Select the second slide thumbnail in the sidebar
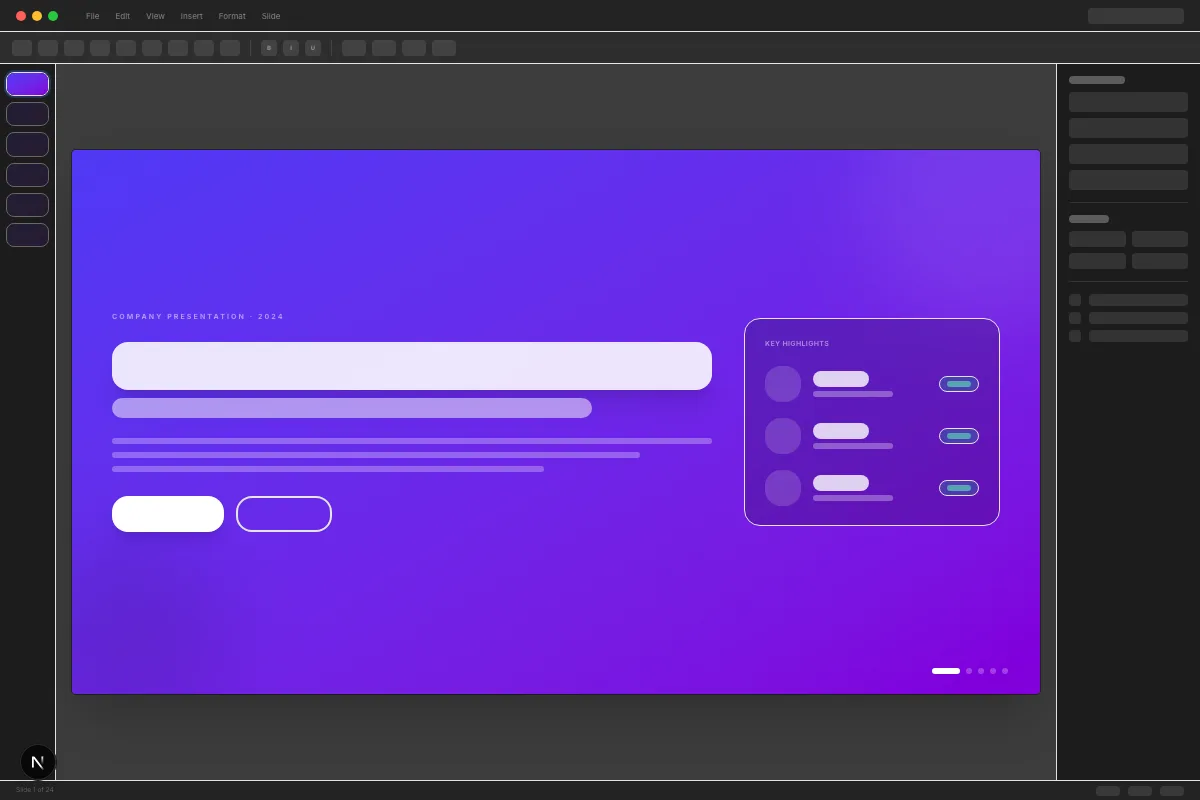This screenshot has width=1200, height=800. (x=27, y=114)
